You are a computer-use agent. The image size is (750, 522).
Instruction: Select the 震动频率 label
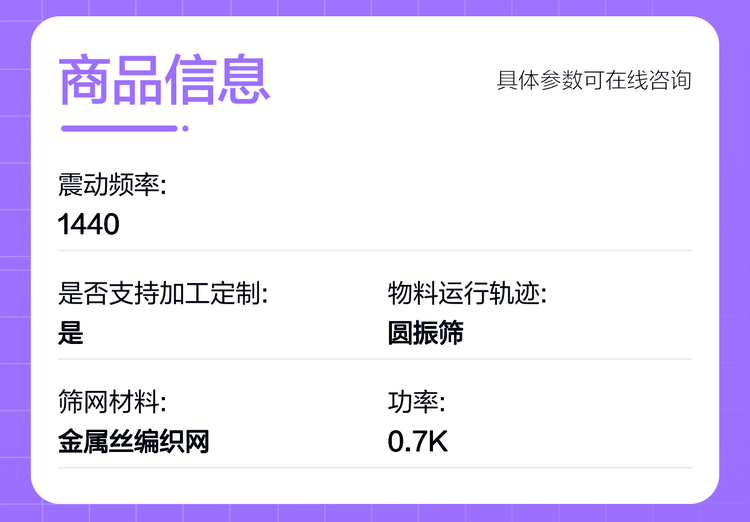[112, 185]
